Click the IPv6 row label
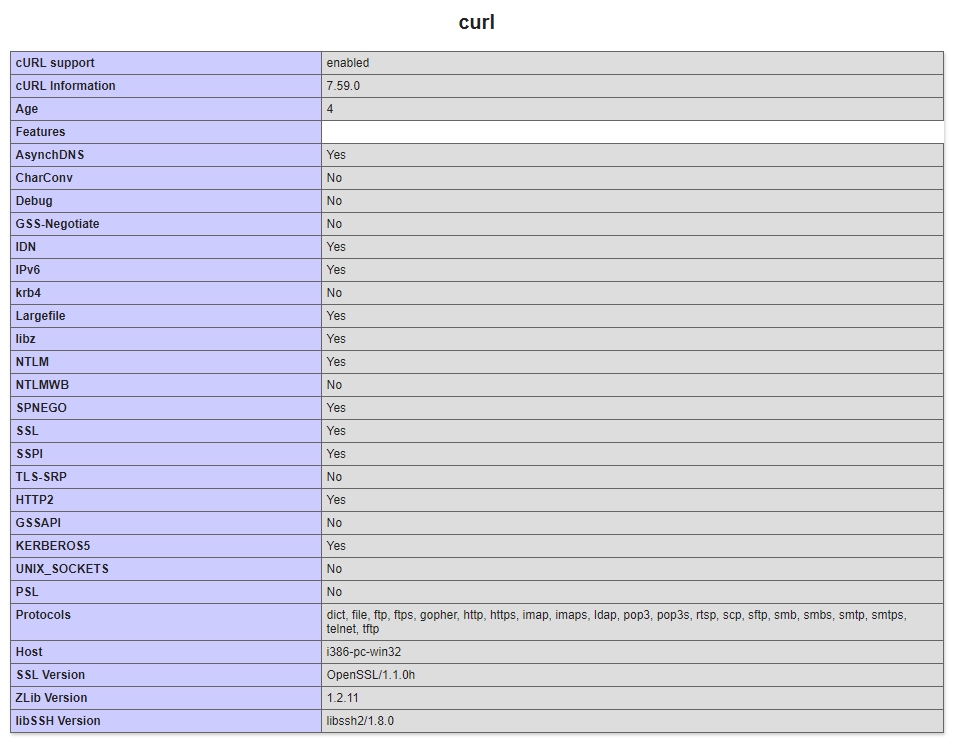966x747 pixels. (x=28, y=270)
